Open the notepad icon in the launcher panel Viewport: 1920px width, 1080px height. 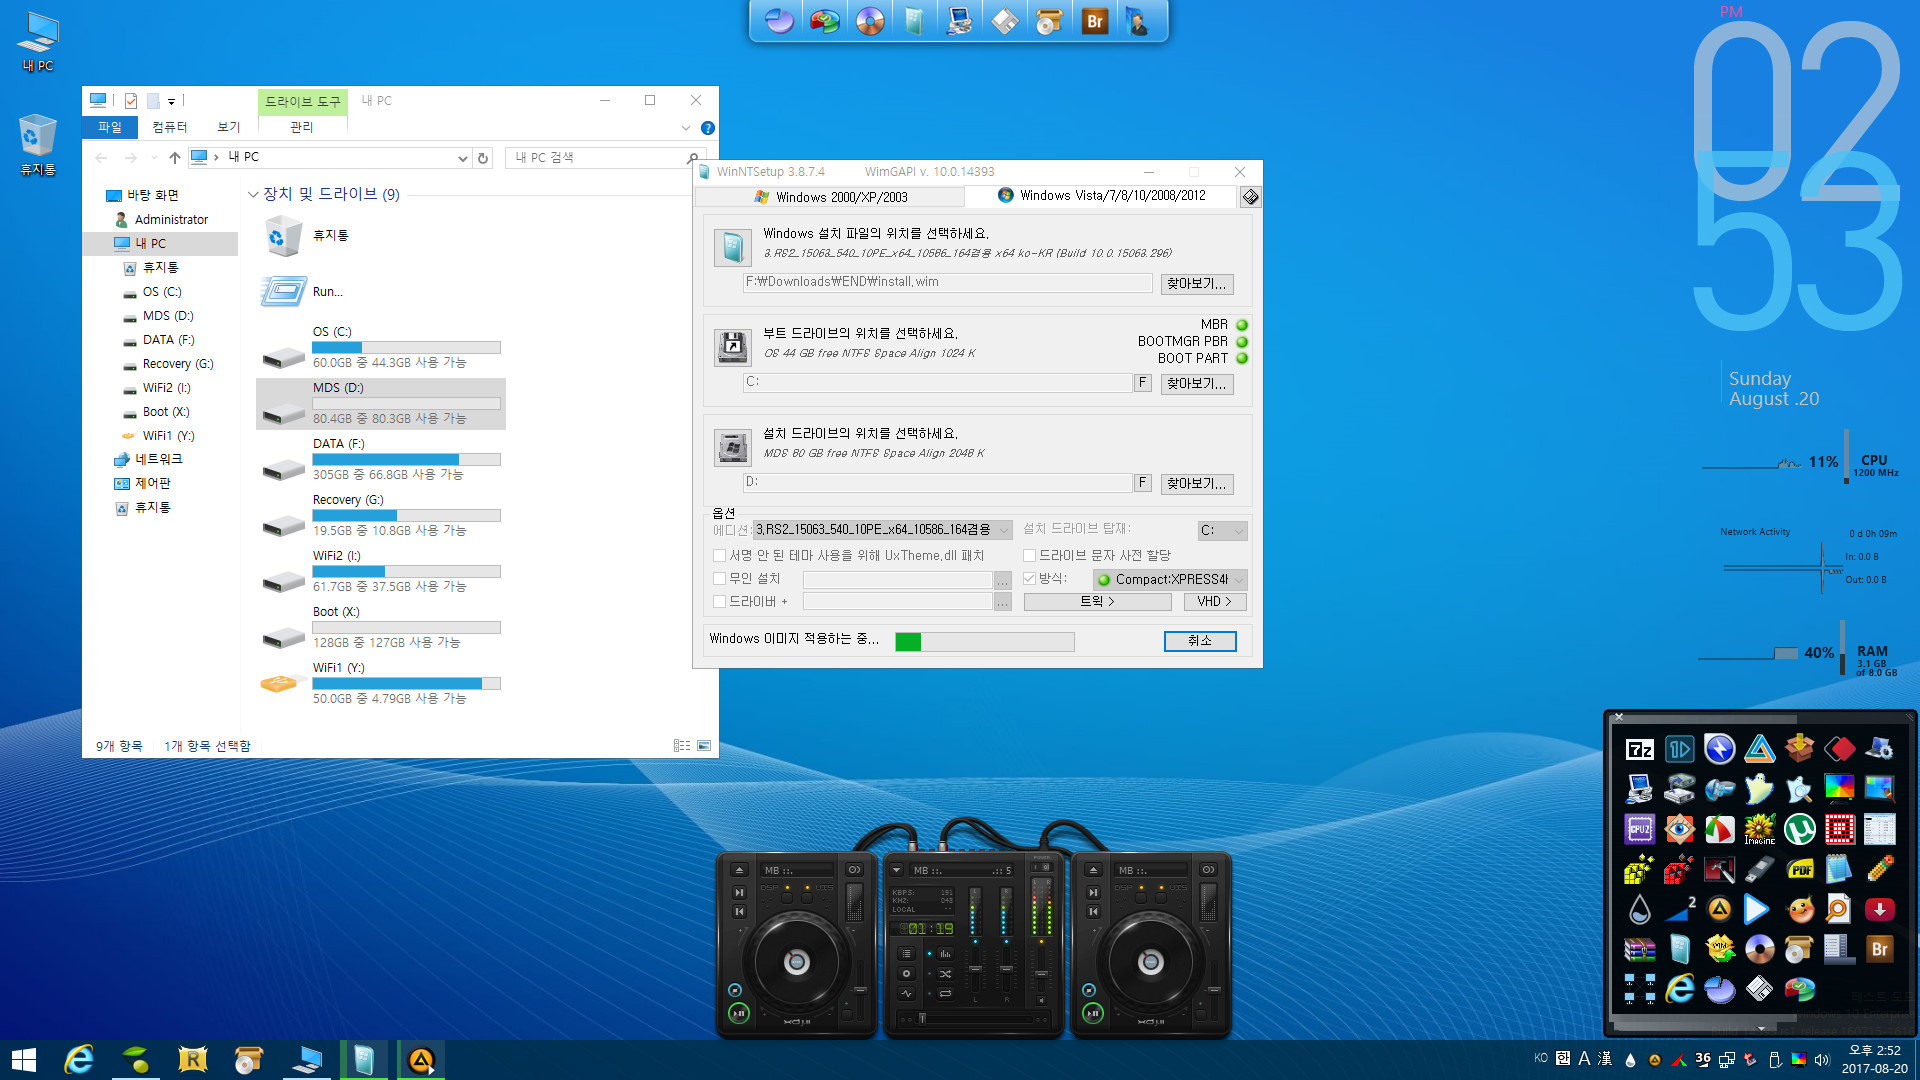tap(1839, 869)
